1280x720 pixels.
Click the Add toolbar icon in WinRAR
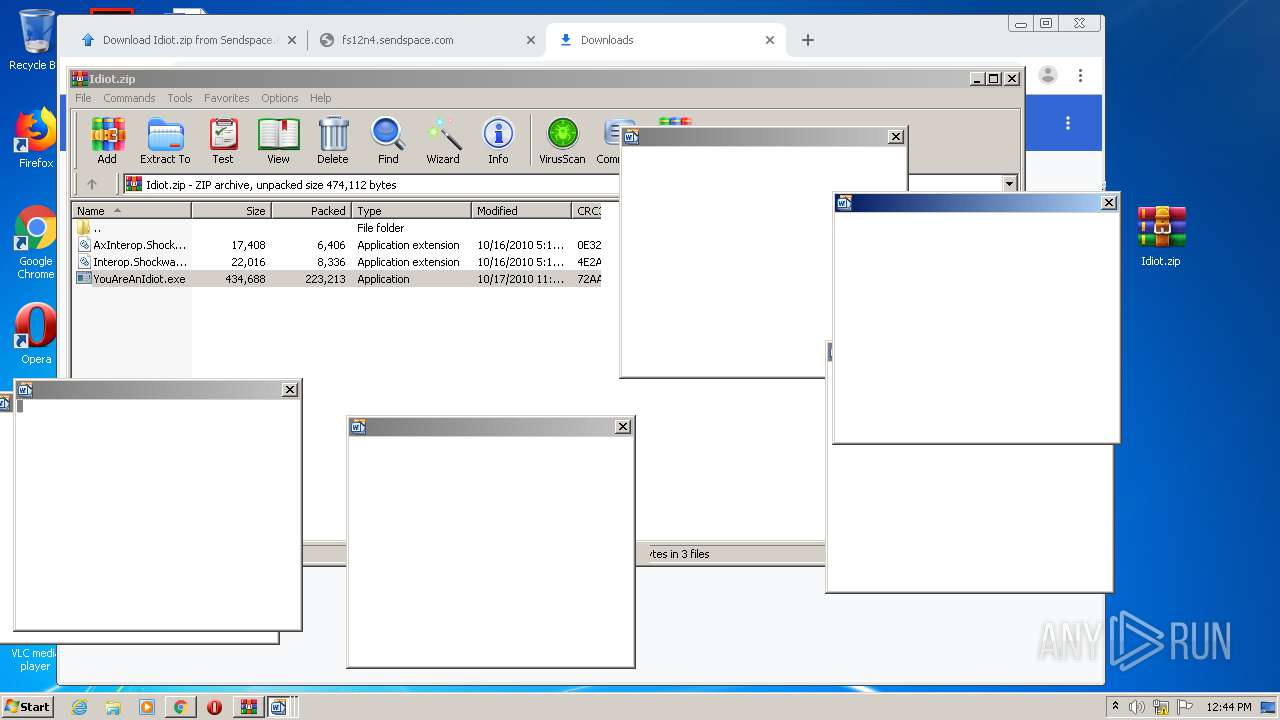coord(107,140)
